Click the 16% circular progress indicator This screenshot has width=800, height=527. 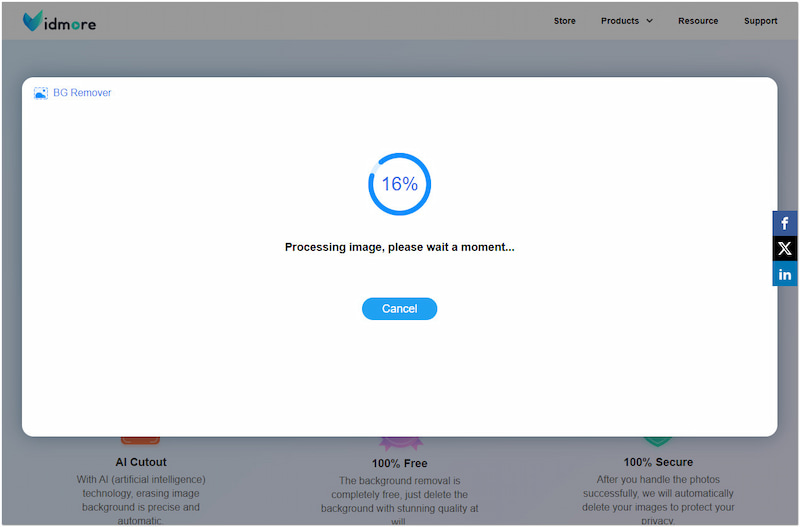[x=399, y=184]
